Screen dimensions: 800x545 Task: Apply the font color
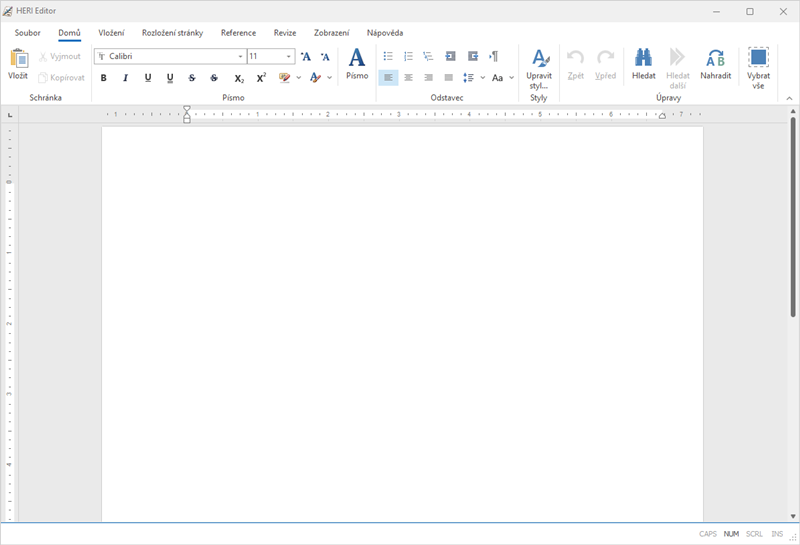coord(315,78)
